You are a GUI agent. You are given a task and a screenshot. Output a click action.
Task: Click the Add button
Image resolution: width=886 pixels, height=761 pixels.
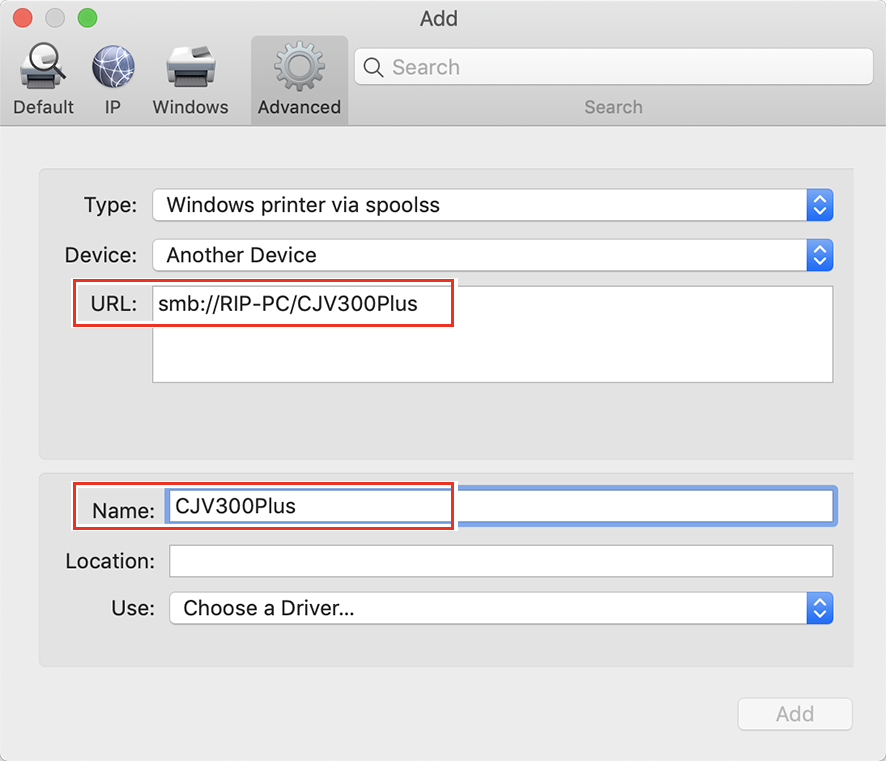[794, 714]
